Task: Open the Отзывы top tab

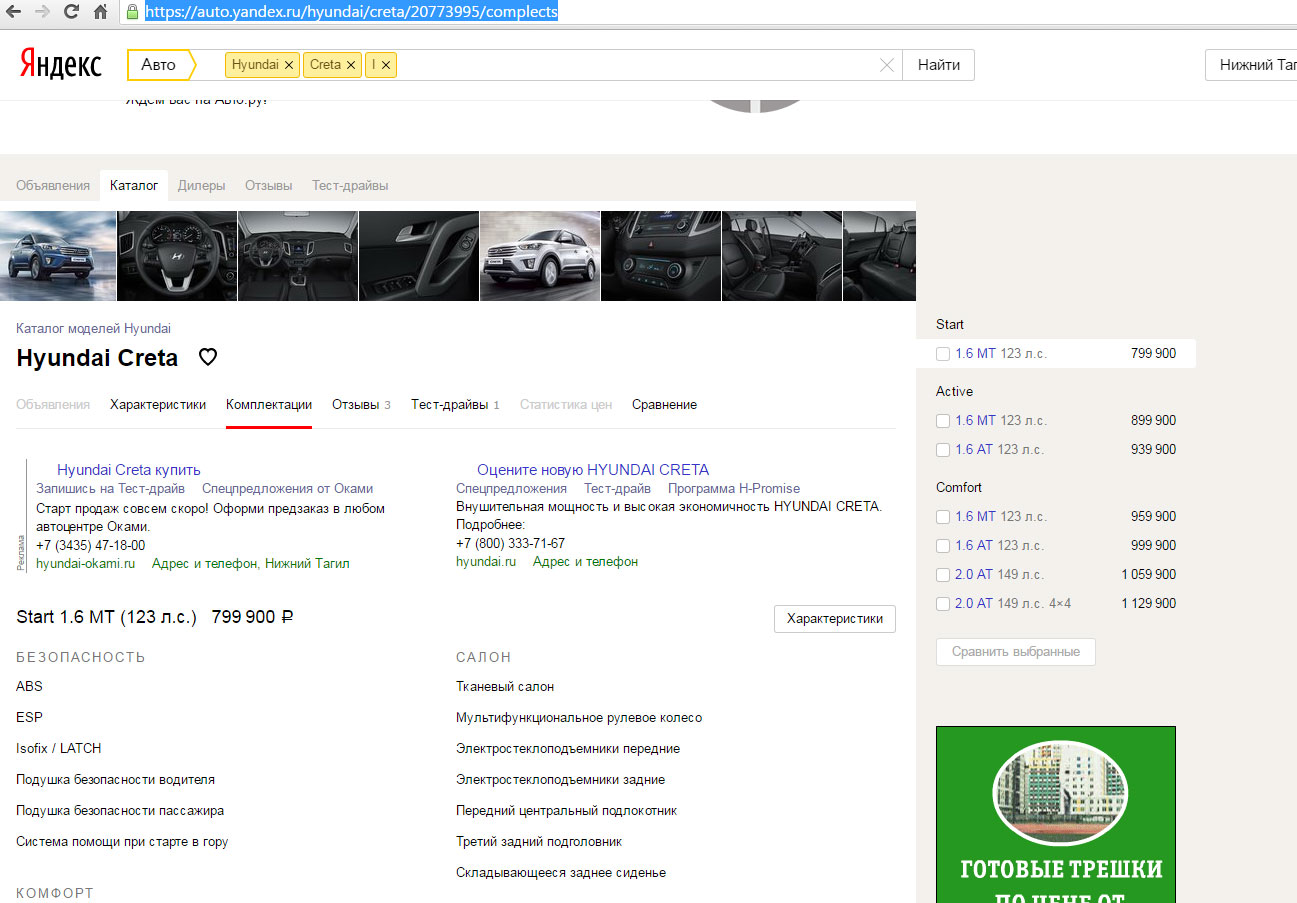Action: click(x=268, y=186)
